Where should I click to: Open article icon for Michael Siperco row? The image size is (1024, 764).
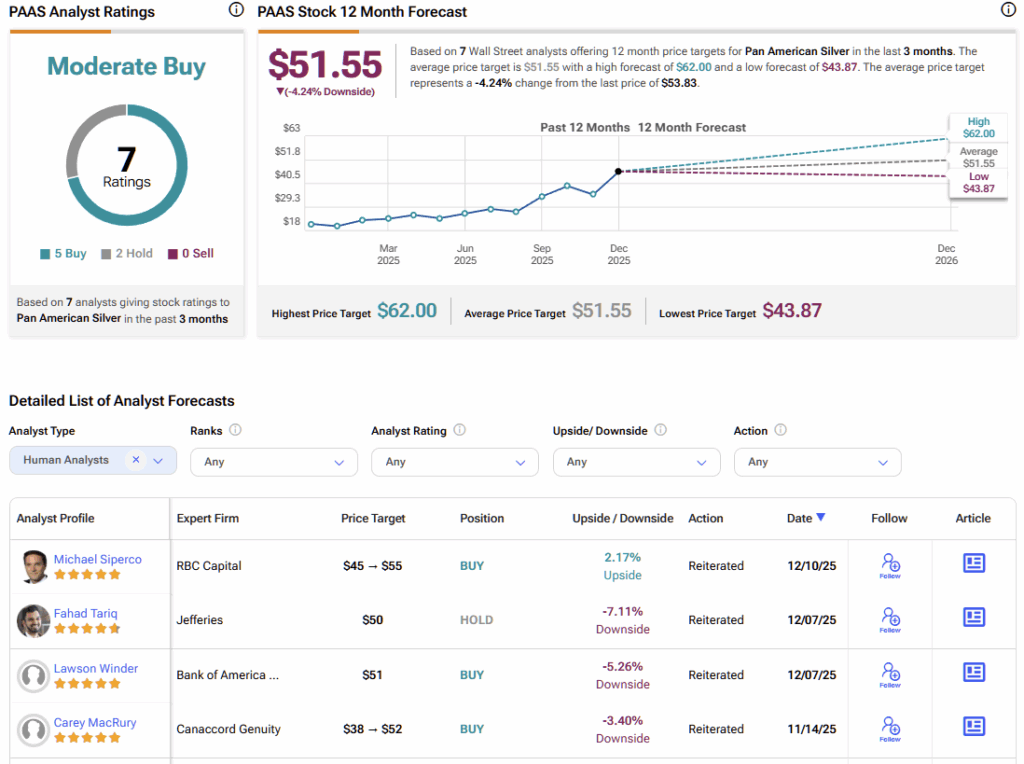coord(973,564)
